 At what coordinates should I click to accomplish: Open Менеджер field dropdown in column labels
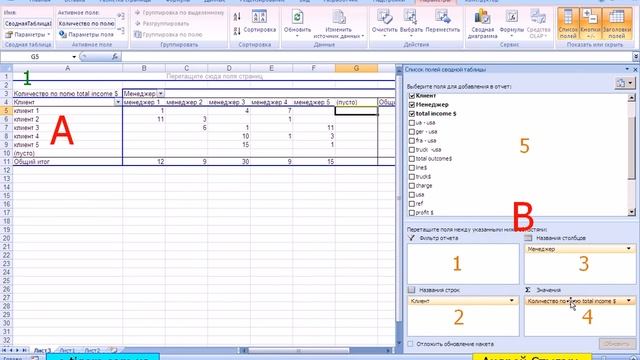pyautogui.click(x=629, y=249)
